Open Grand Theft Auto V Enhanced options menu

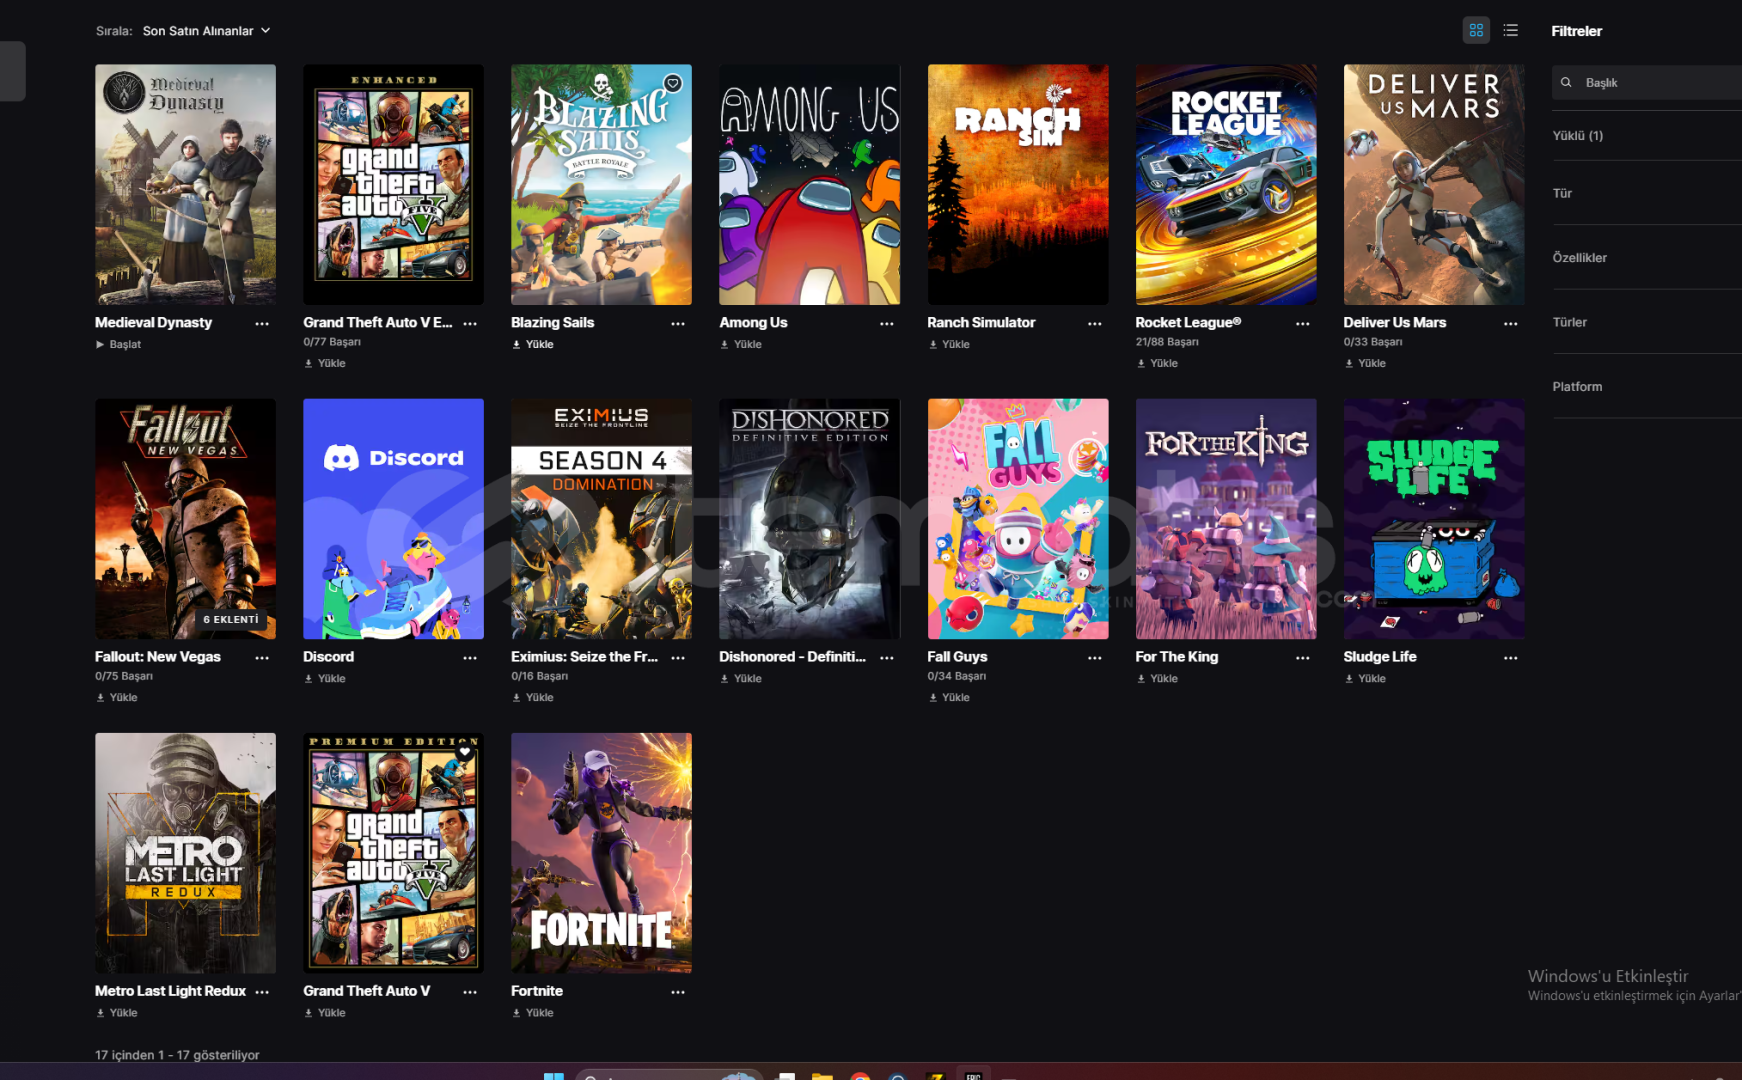tap(470, 324)
